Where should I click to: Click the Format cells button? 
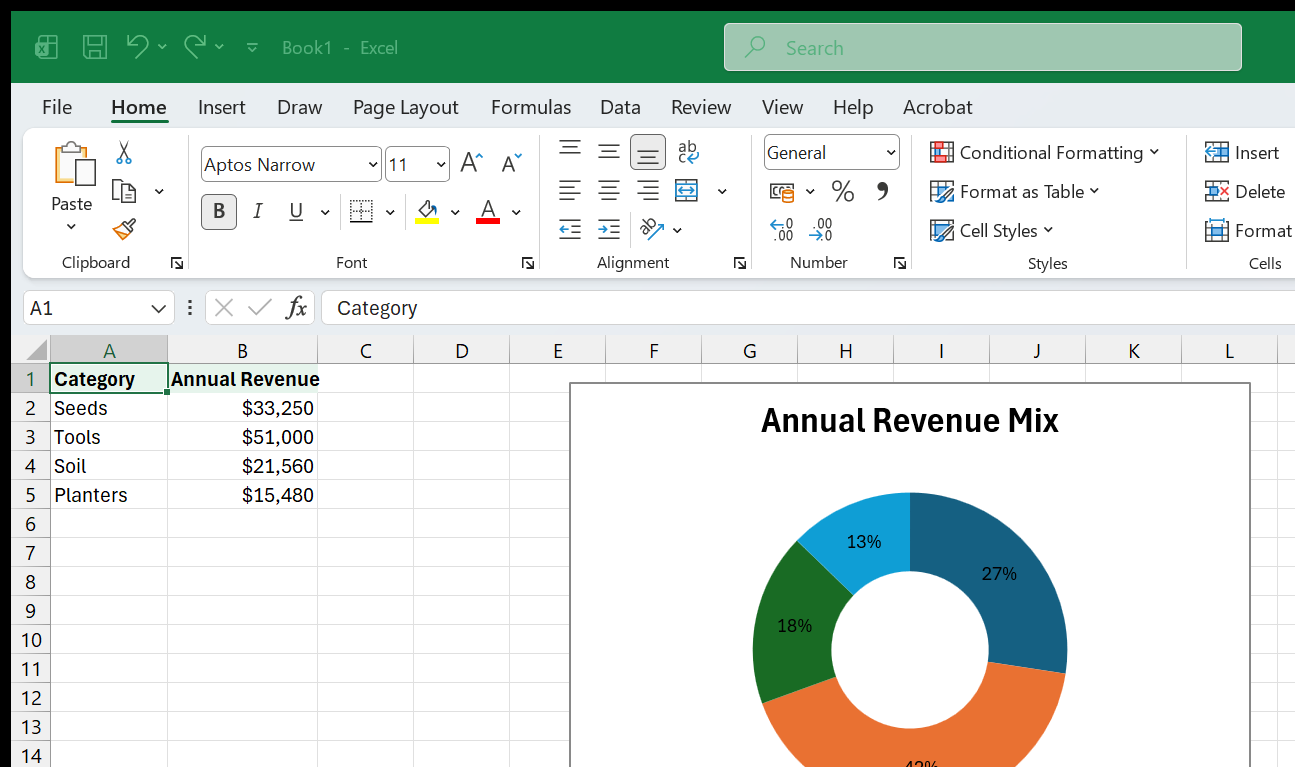[1248, 230]
